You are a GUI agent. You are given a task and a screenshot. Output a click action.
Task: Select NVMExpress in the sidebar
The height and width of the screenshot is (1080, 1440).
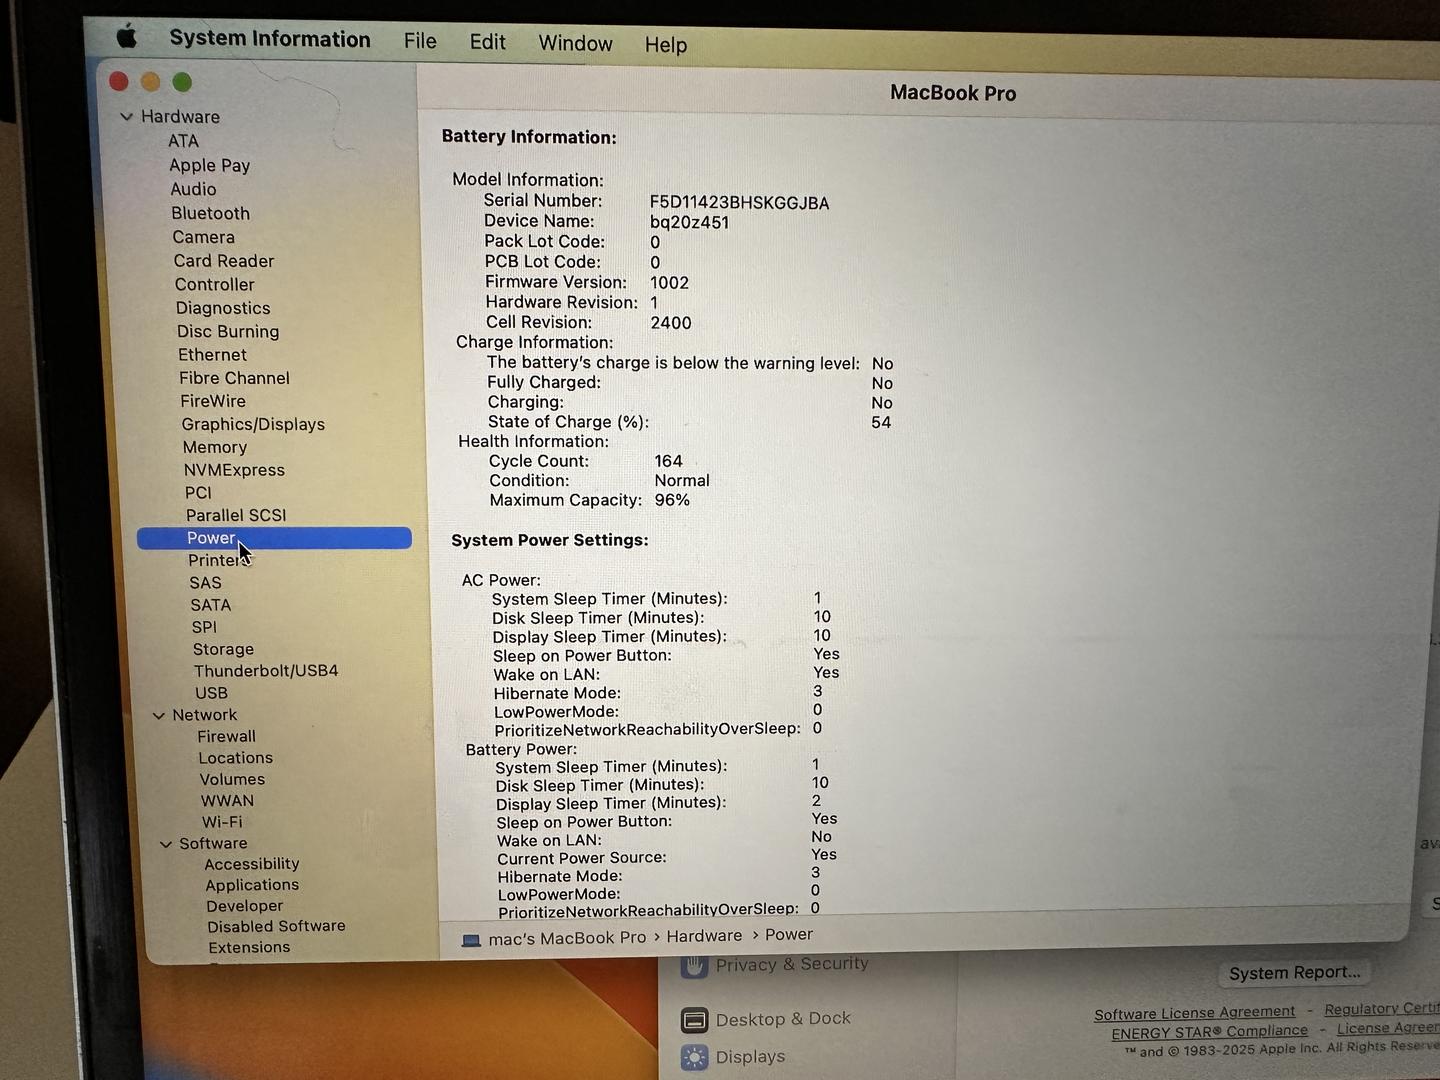234,470
